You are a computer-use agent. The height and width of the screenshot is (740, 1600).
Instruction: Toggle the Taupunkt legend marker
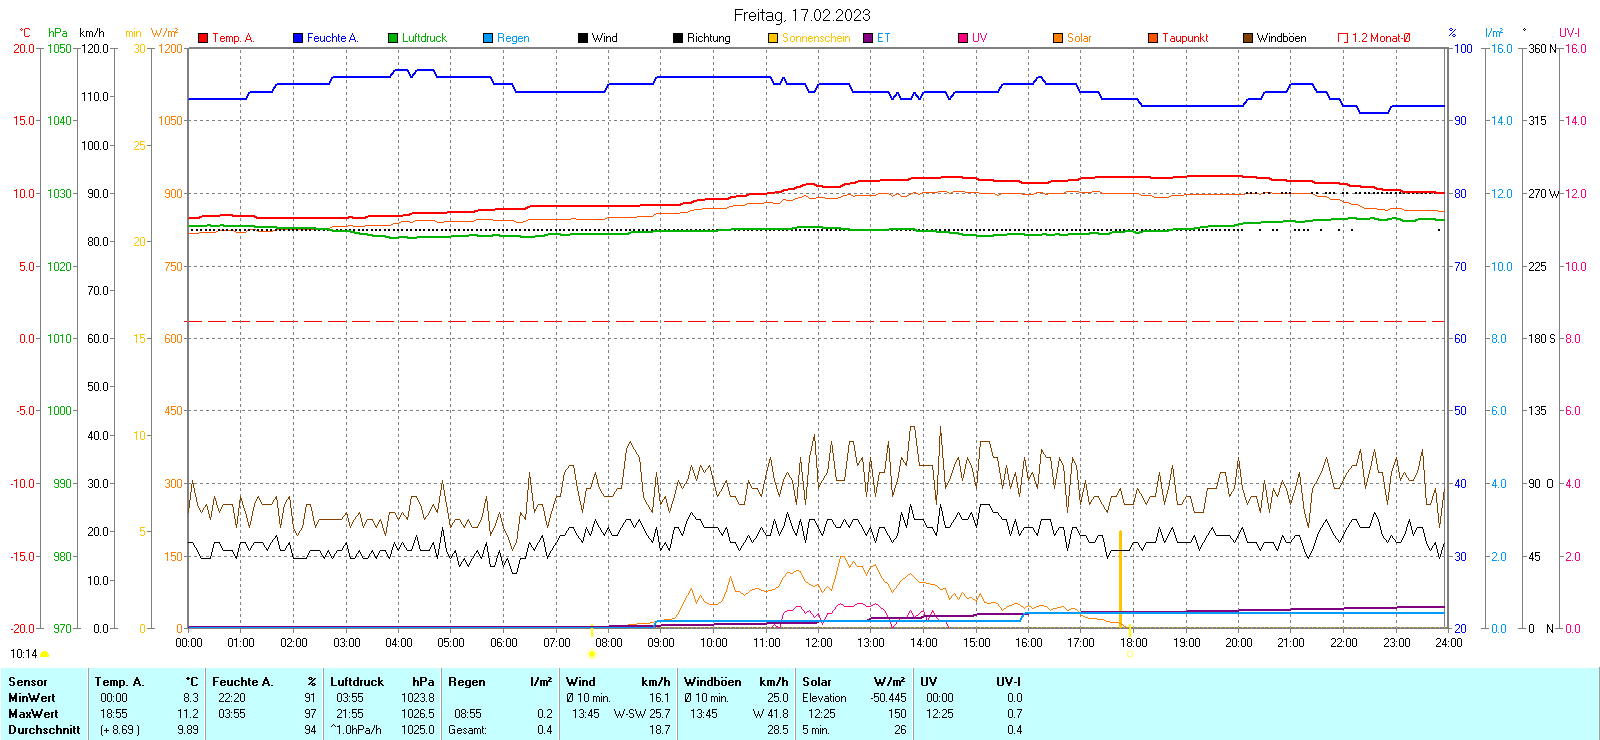(x=1153, y=38)
